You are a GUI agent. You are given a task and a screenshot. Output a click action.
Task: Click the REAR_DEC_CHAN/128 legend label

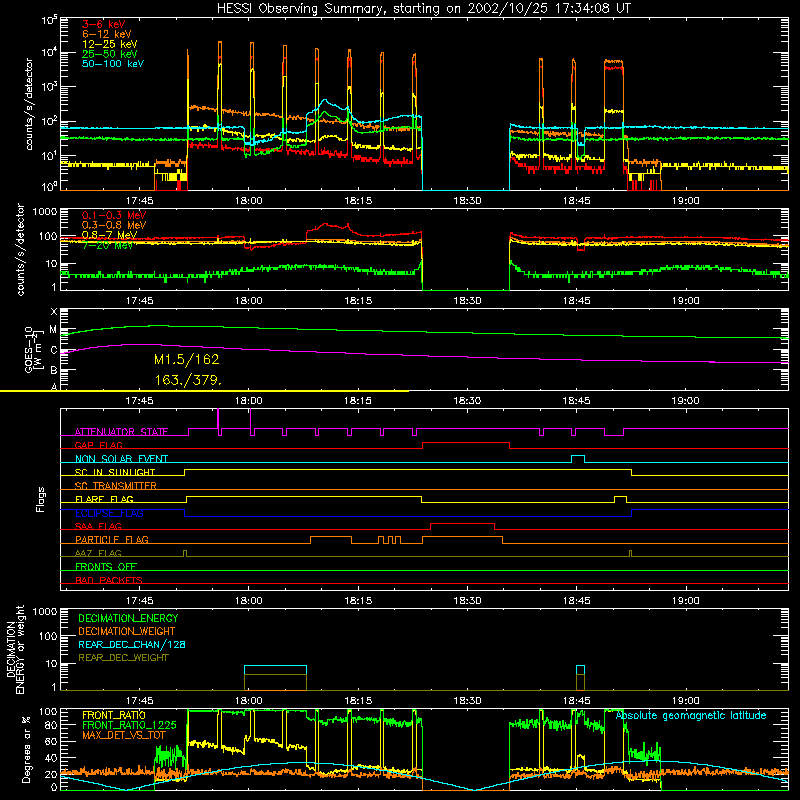132,645
